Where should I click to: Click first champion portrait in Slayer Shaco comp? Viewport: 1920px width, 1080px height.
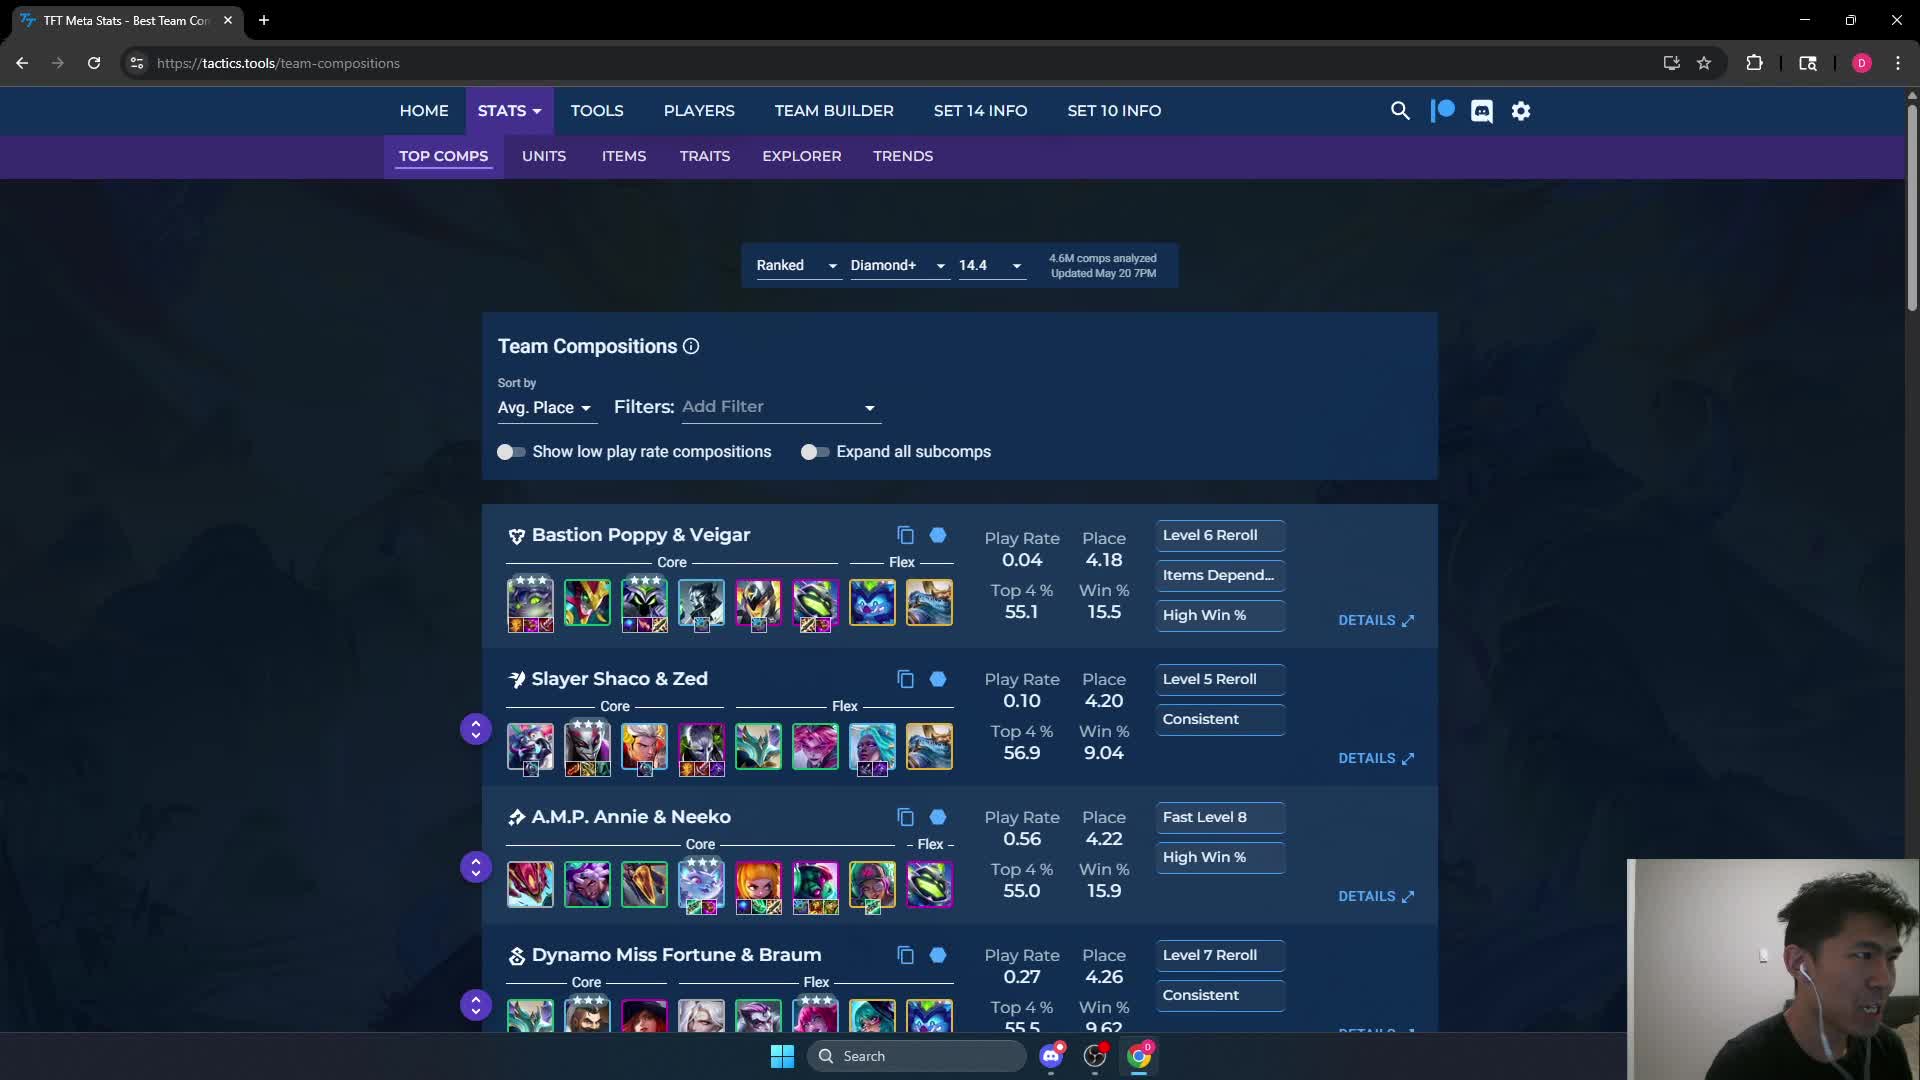[530, 748]
